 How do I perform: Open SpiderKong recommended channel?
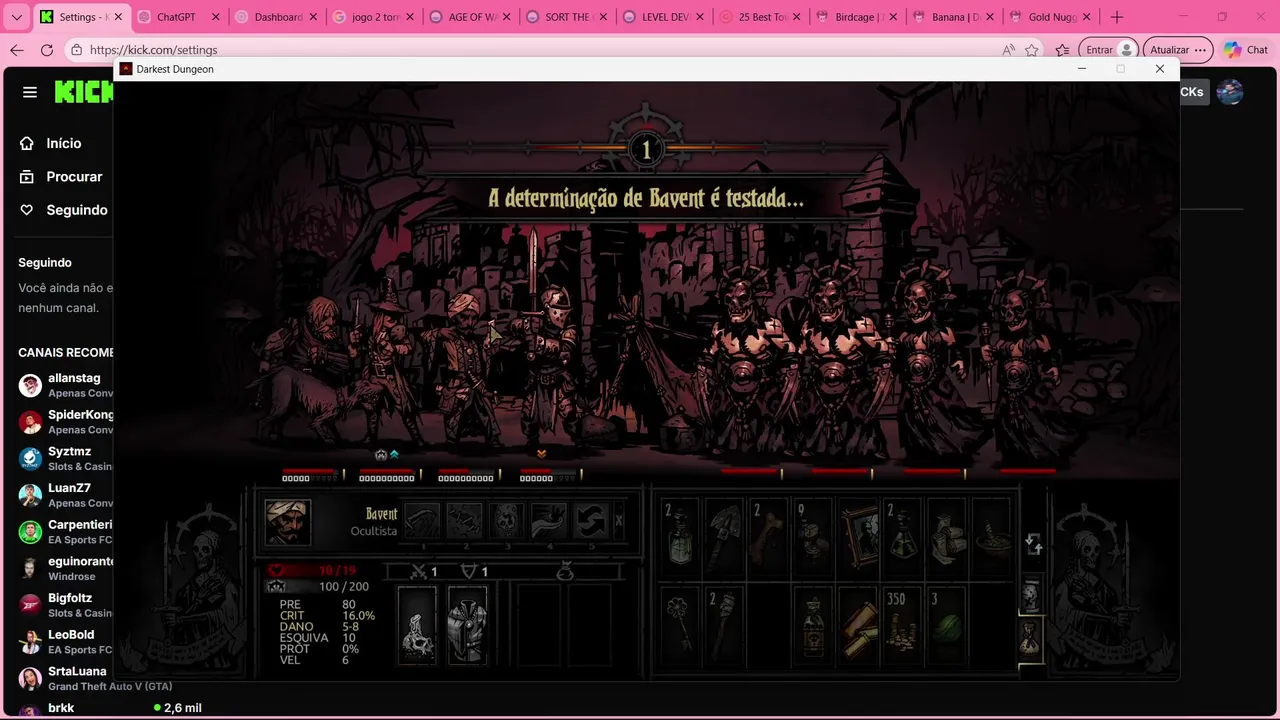pyautogui.click(x=64, y=422)
